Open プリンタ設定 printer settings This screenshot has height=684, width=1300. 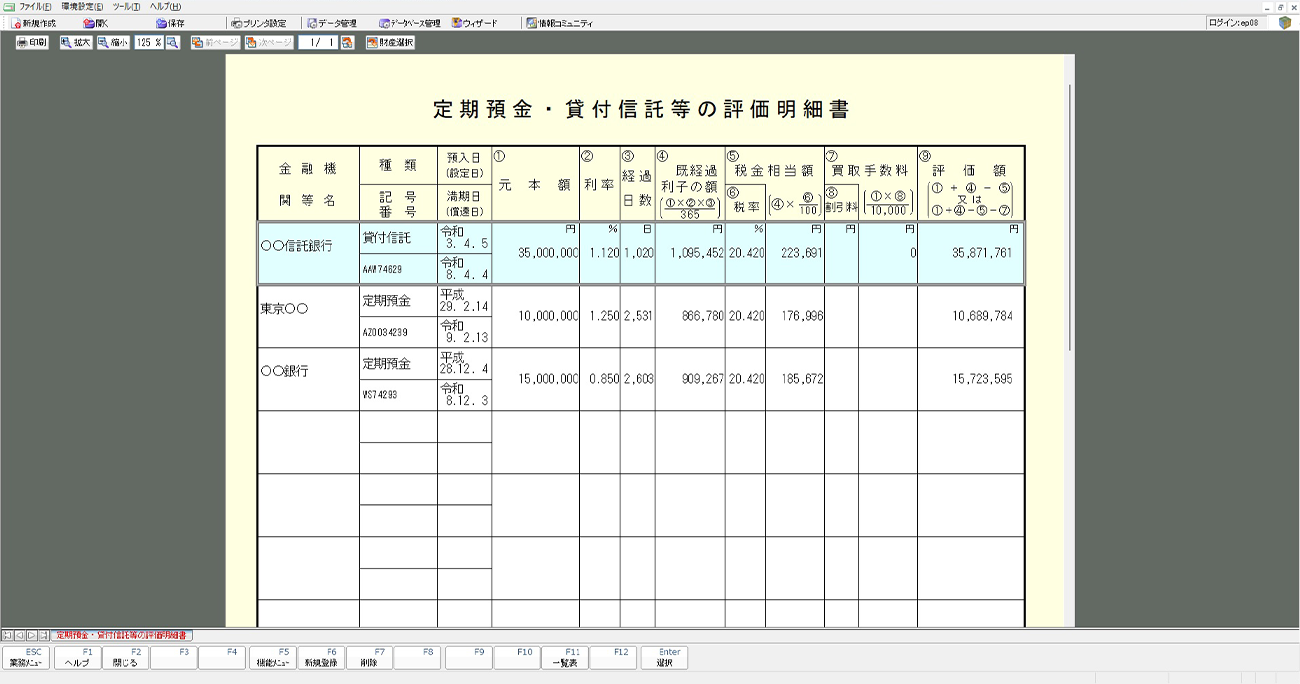[258, 23]
